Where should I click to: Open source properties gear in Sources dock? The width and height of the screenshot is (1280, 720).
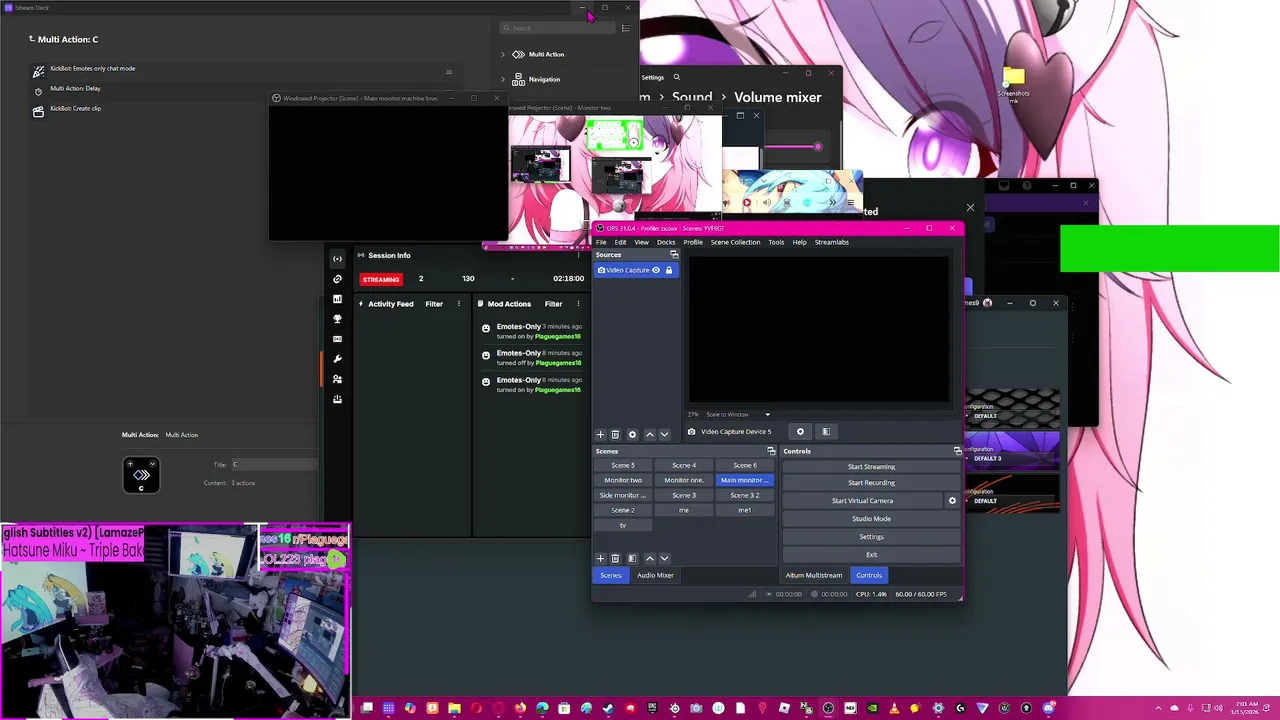[x=632, y=434]
